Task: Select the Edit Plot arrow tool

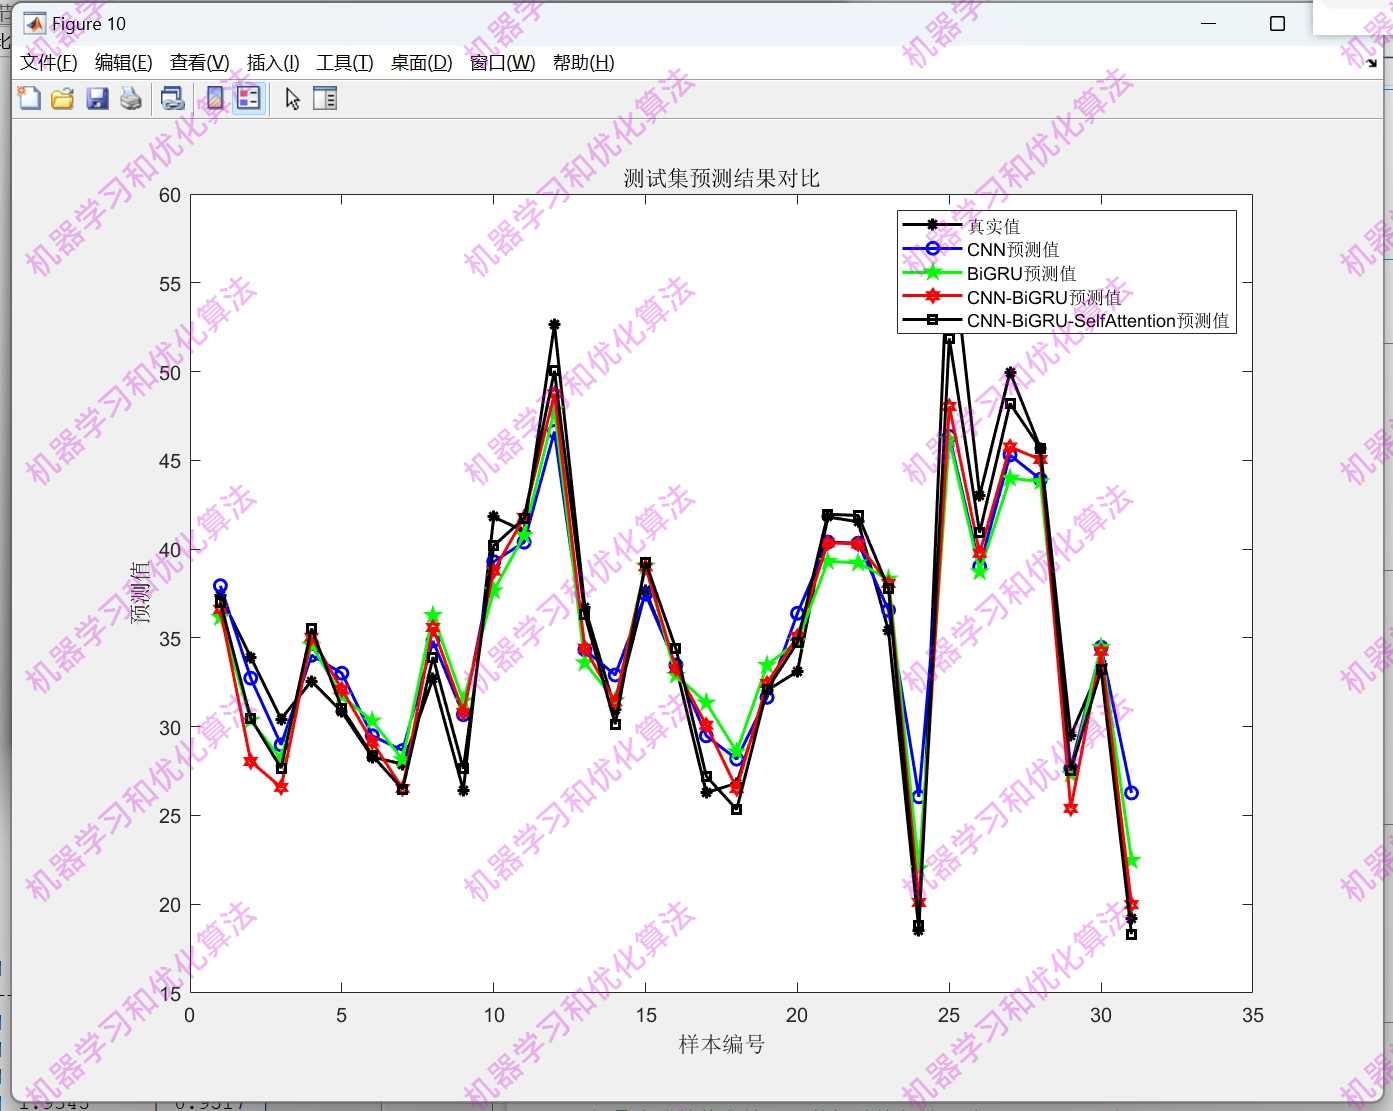Action: [291, 98]
